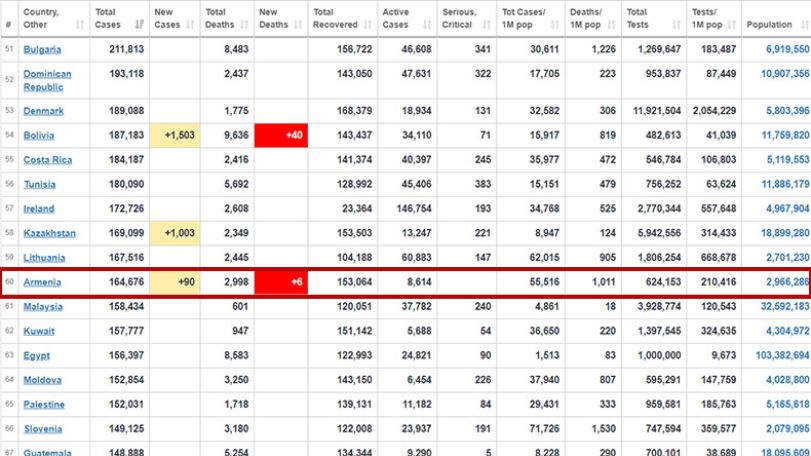
Task: Select Ireland's active cases 146,754 cell
Action: click(407, 209)
